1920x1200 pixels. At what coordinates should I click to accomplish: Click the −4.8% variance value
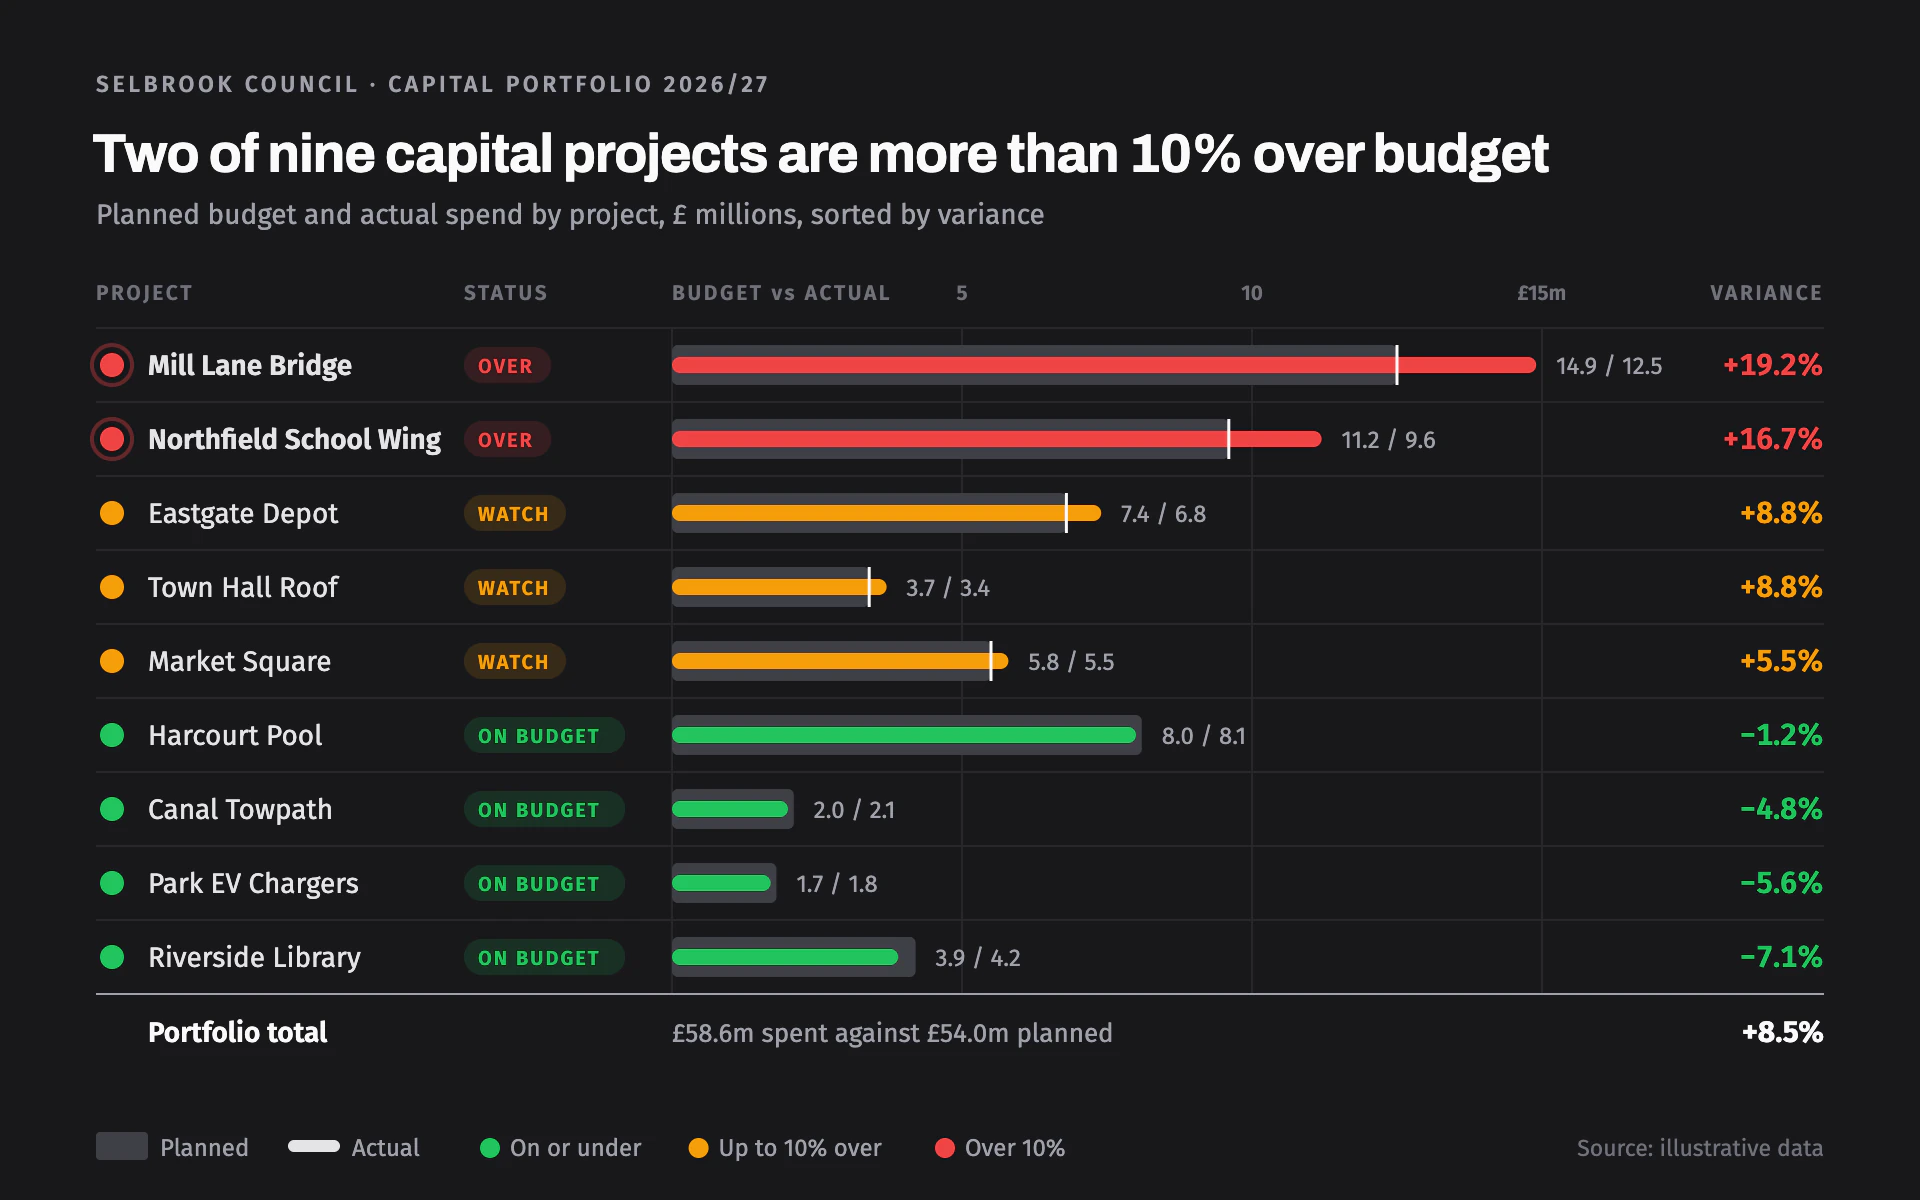tap(1781, 809)
